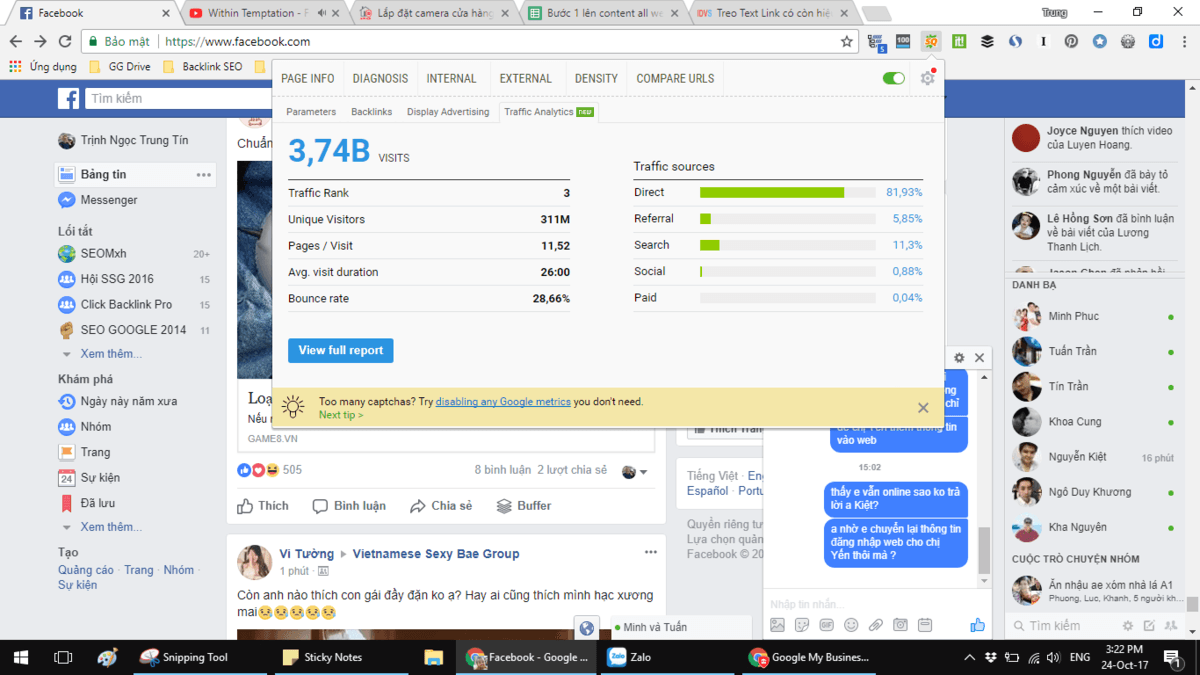Open Windows Start menu
The height and width of the screenshot is (675, 1200).
[x=20, y=657]
